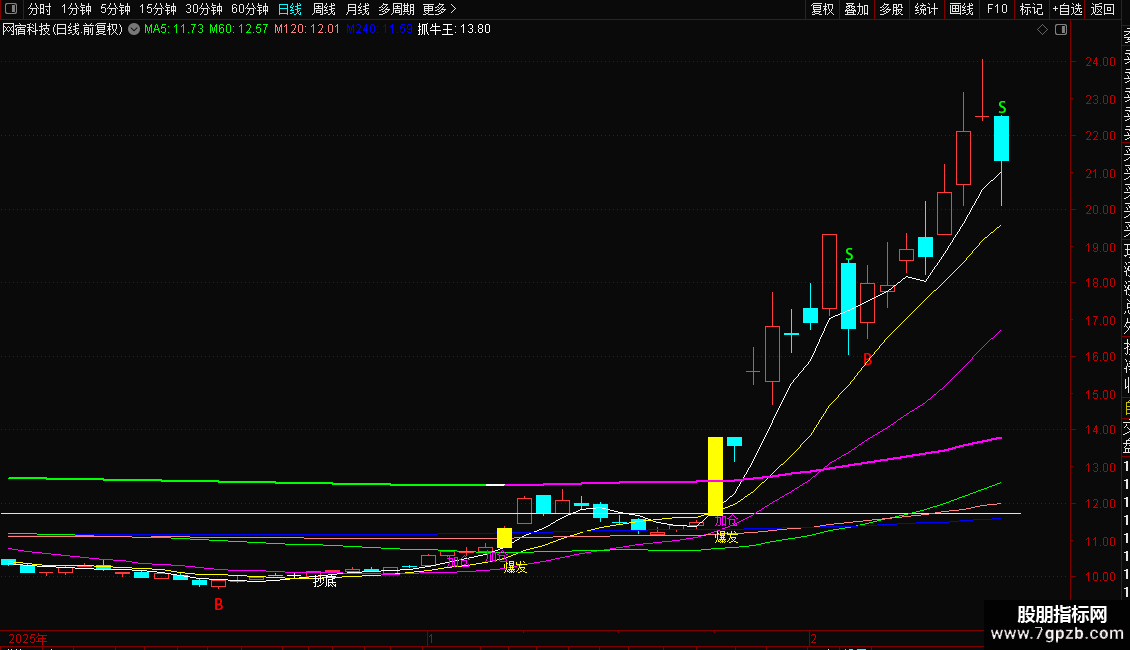Click the M60: 12.57 indicator value
1130x650 pixels.
point(239,30)
